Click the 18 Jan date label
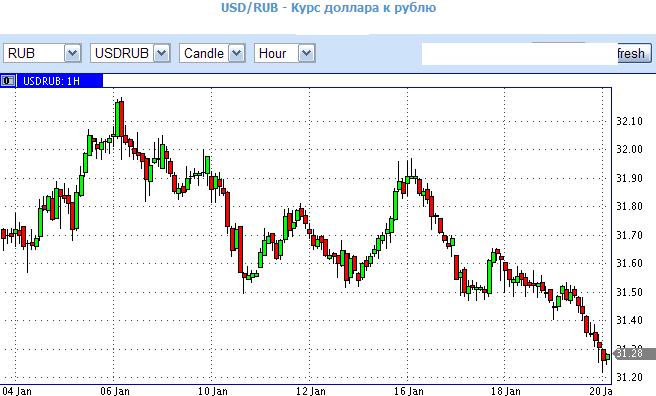Image resolution: width=656 pixels, height=396 pixels. click(506, 391)
